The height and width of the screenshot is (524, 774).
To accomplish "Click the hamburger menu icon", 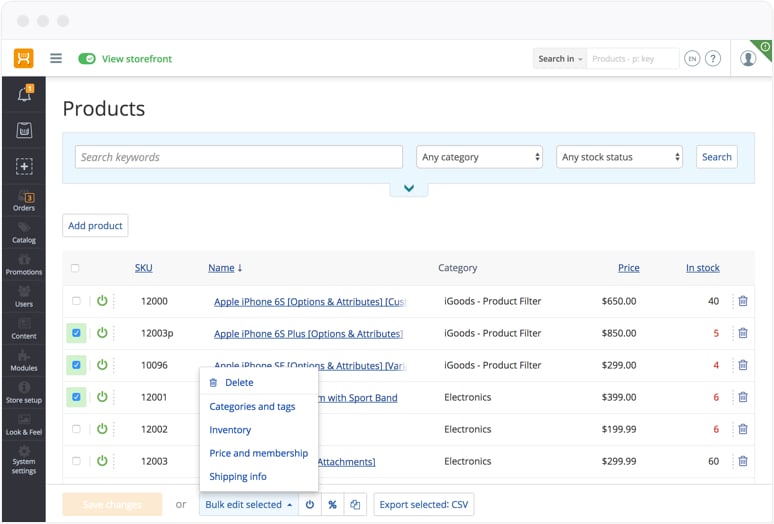I will pyautogui.click(x=56, y=59).
